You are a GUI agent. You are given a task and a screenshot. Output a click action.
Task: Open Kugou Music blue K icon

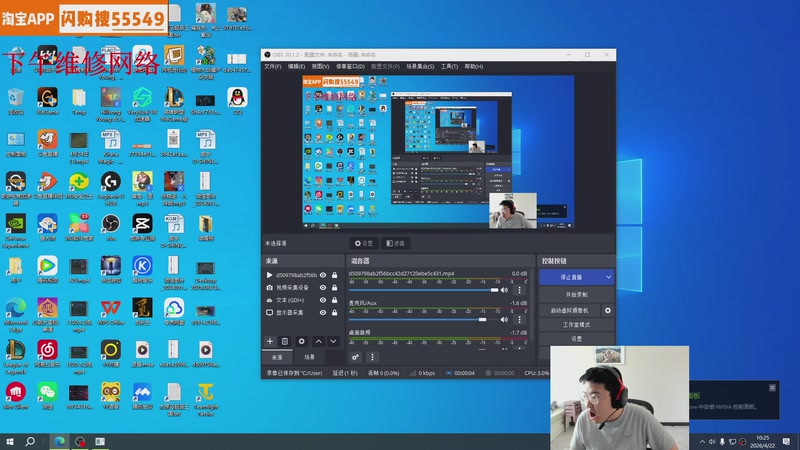(x=142, y=269)
